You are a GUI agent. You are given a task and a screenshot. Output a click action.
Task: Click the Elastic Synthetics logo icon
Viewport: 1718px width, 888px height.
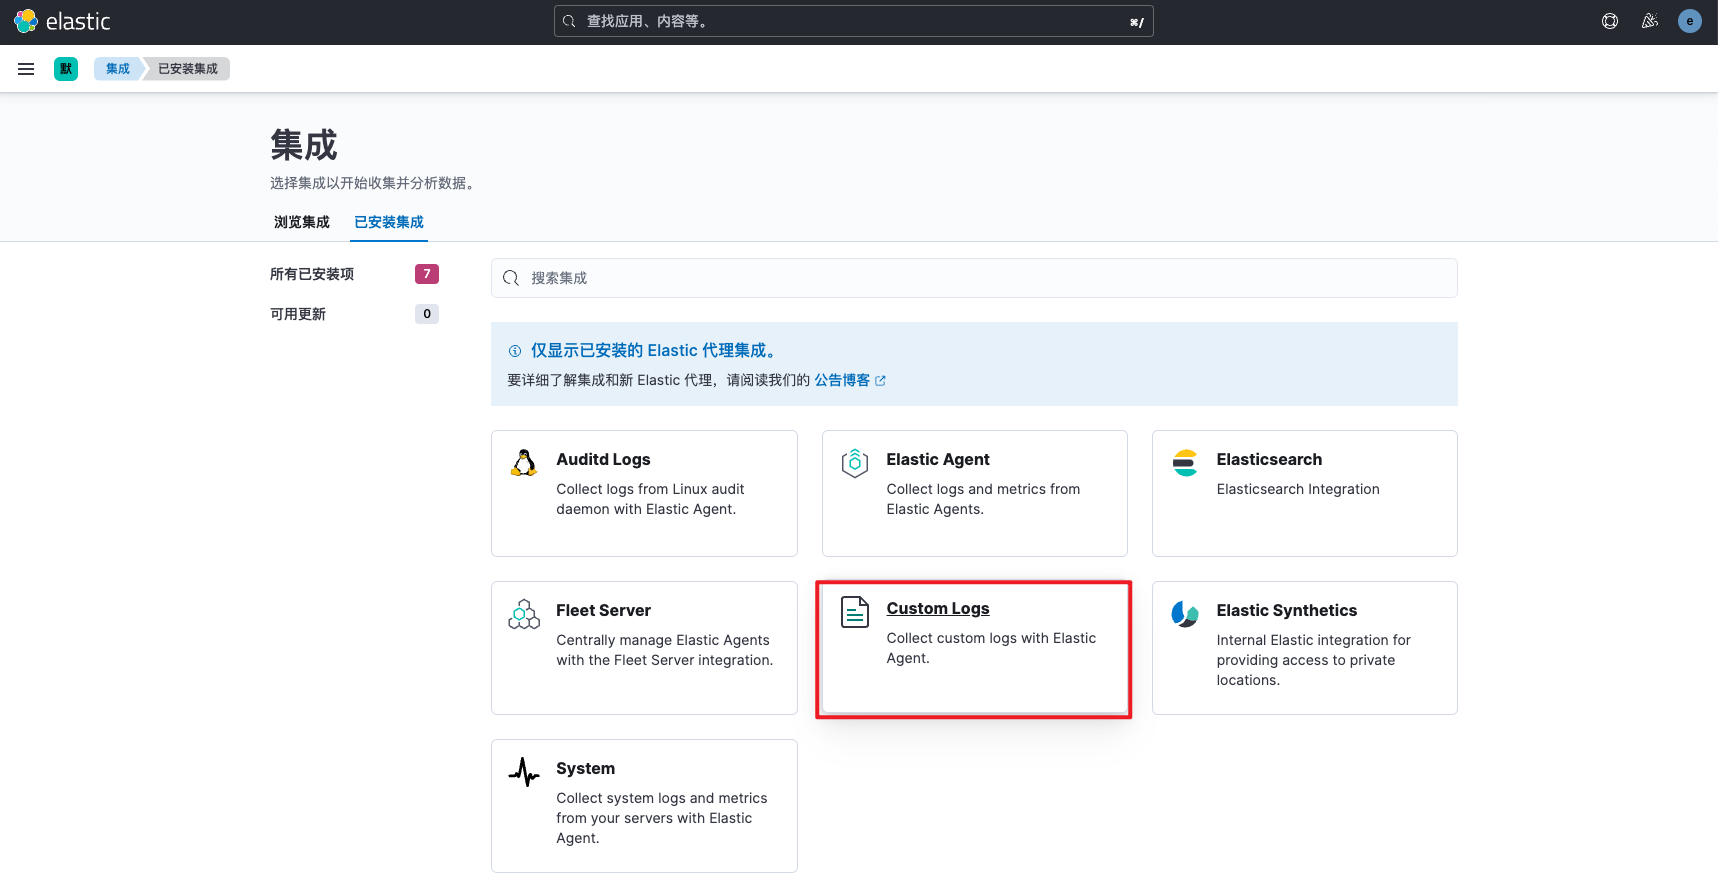pyautogui.click(x=1185, y=614)
